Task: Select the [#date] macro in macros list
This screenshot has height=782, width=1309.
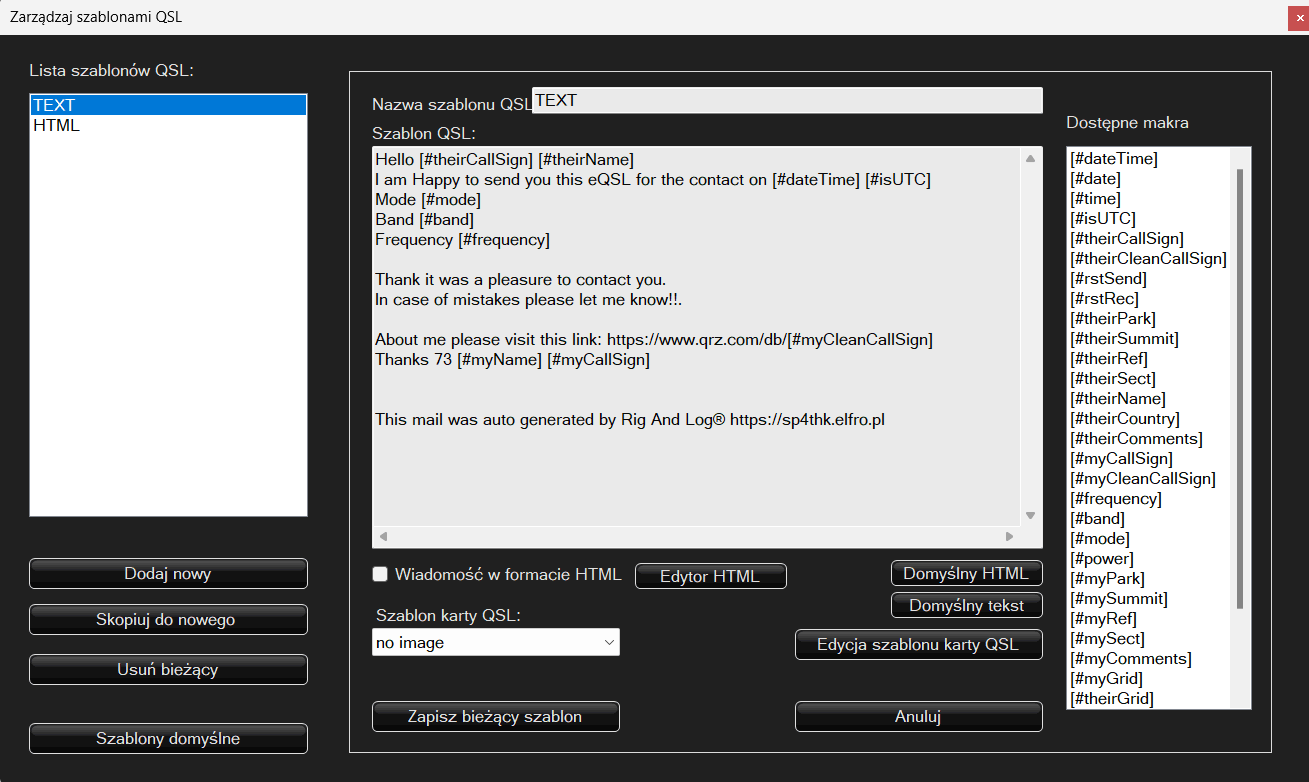Action: tap(1096, 179)
